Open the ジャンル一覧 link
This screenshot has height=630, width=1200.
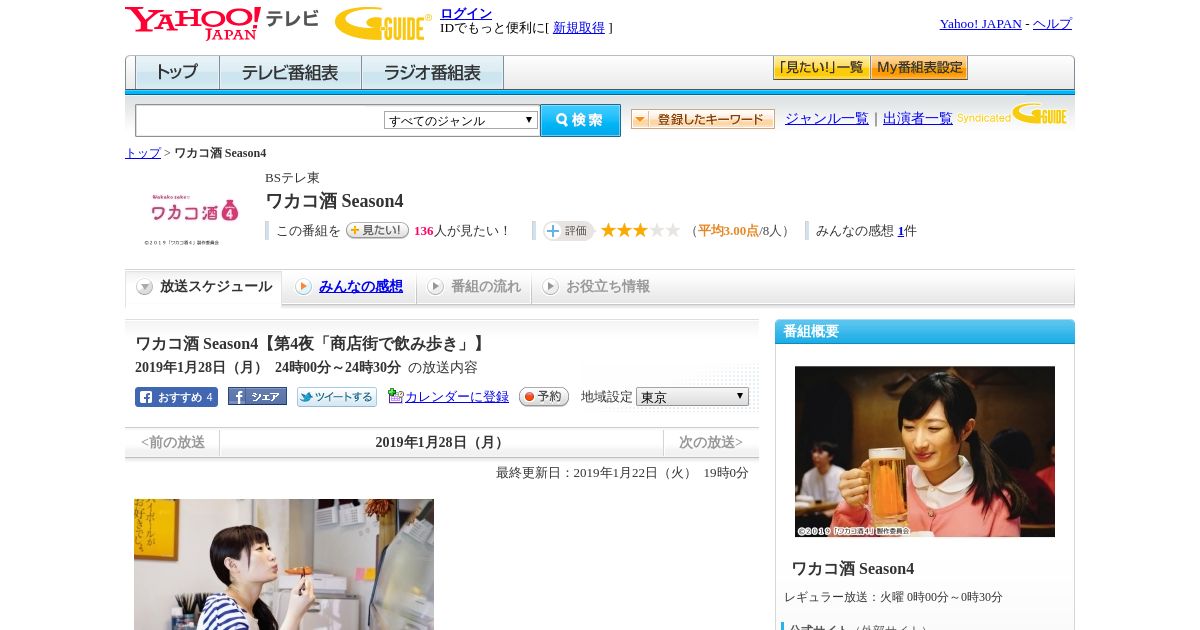(x=827, y=119)
